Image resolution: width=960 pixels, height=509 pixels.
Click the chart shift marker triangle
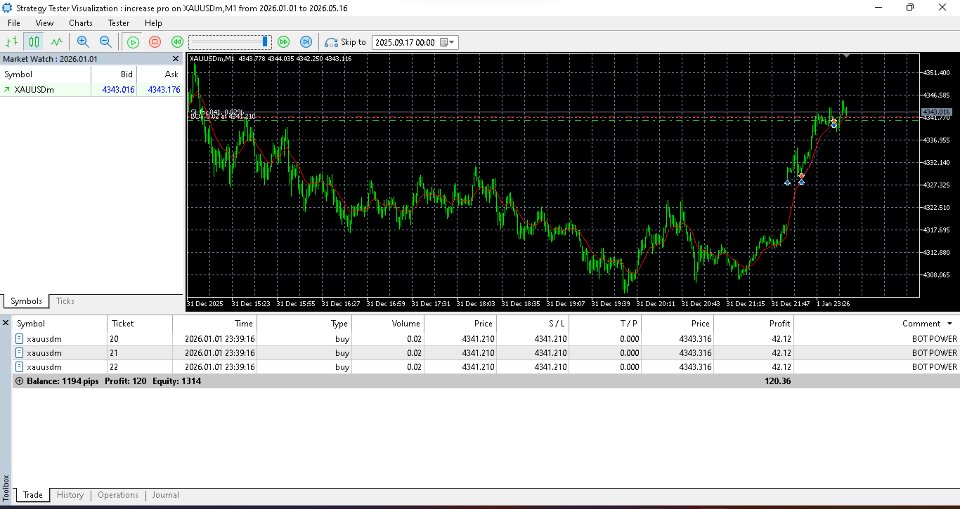click(x=847, y=56)
